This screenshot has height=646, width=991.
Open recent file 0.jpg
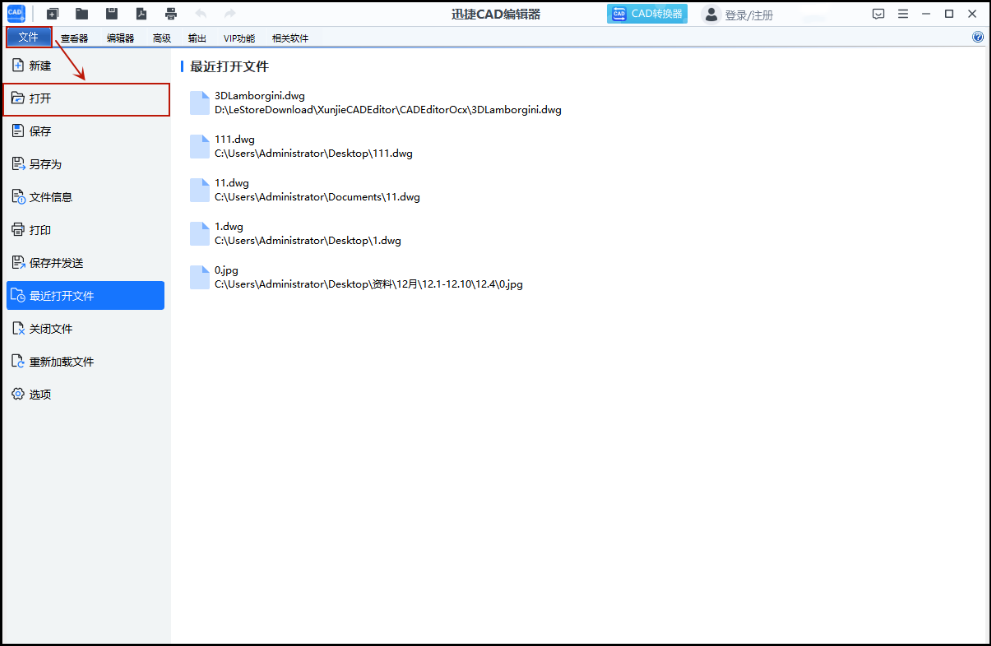226,270
